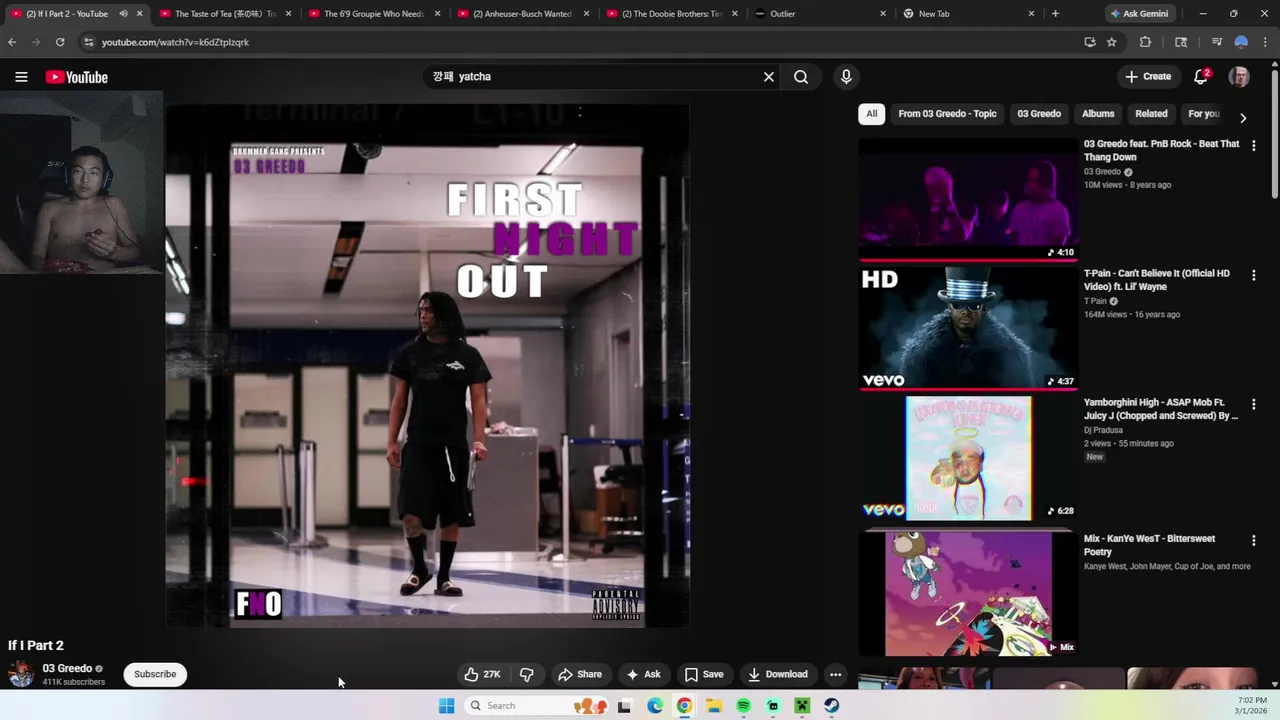The width and height of the screenshot is (1280, 720).
Task: Open the 03 Greedo channel avatar
Action: 21,675
